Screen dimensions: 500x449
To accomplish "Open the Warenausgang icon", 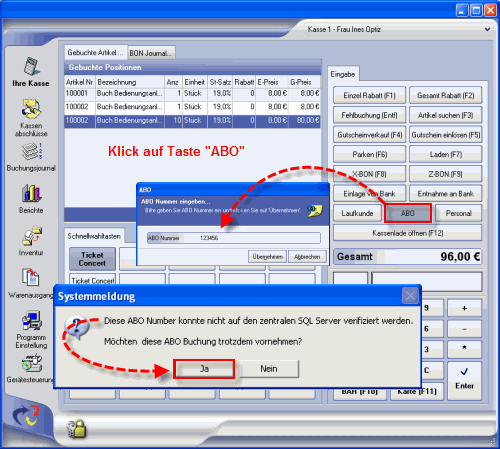I will pyautogui.click(x=30, y=277).
